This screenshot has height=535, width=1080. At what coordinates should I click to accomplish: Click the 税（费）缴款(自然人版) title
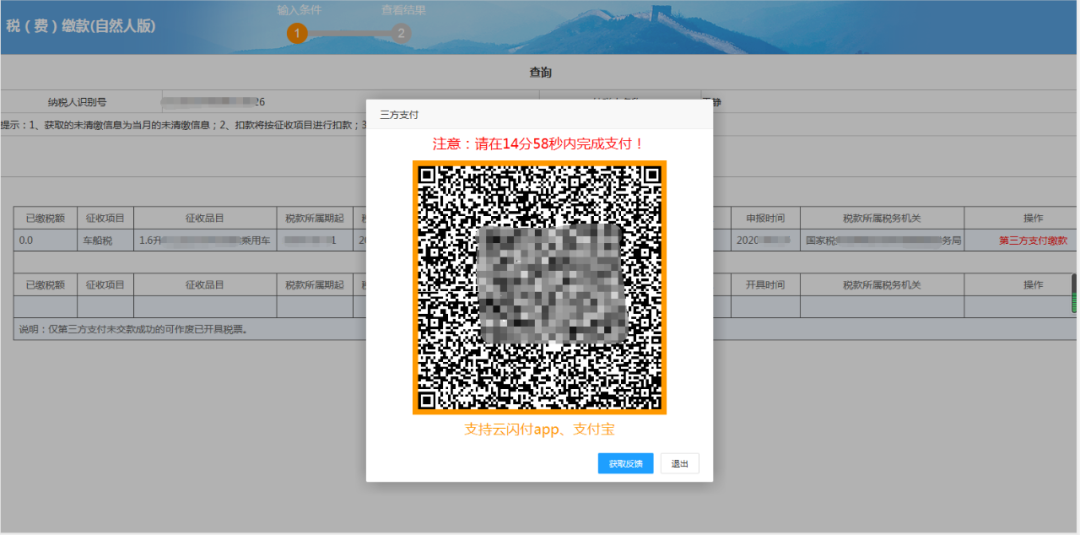(x=81, y=27)
